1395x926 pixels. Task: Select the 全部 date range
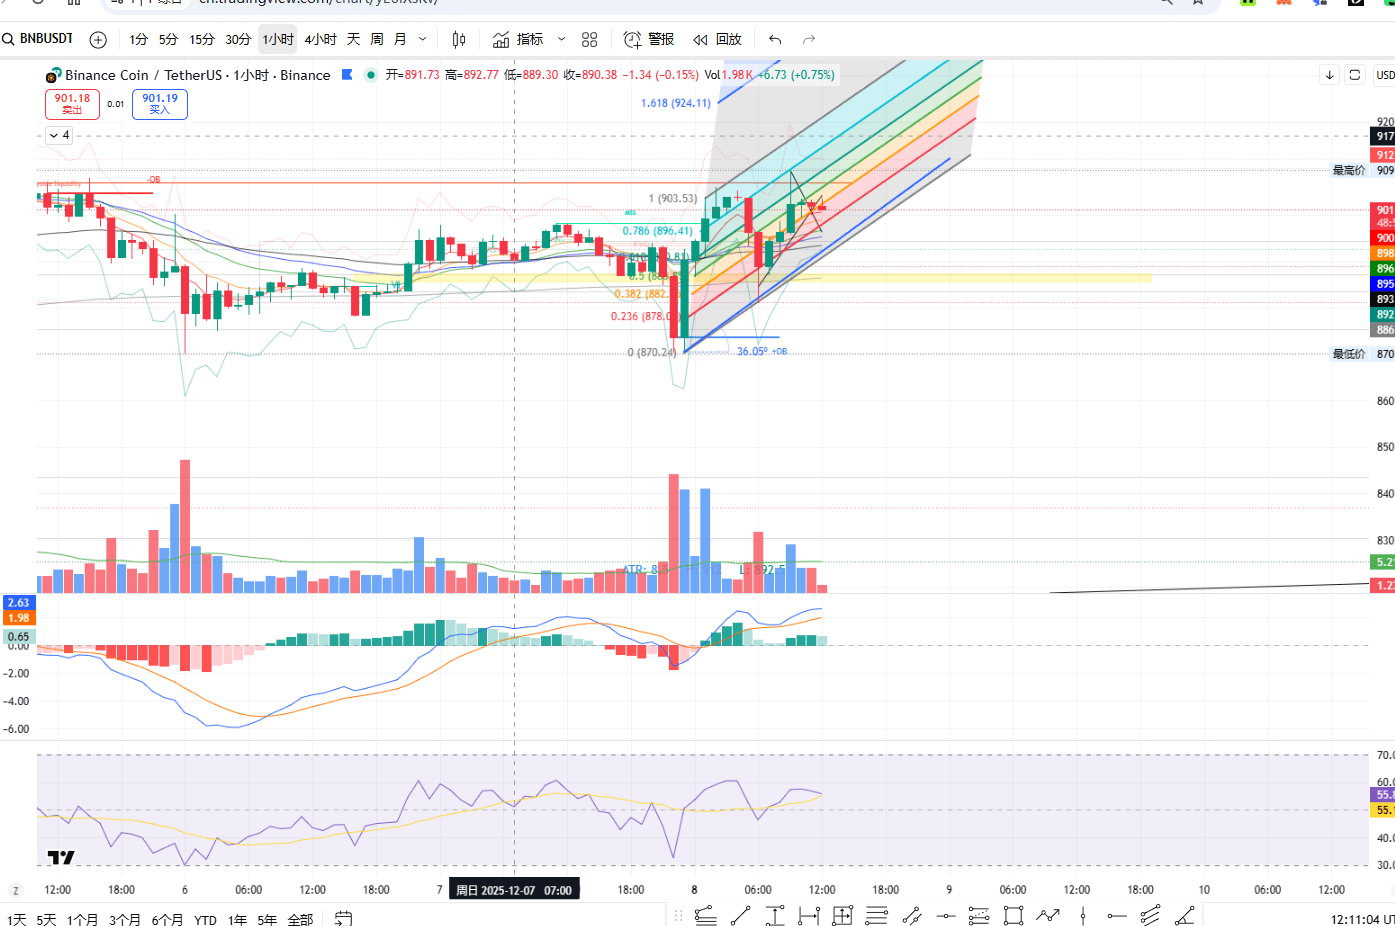coord(300,919)
